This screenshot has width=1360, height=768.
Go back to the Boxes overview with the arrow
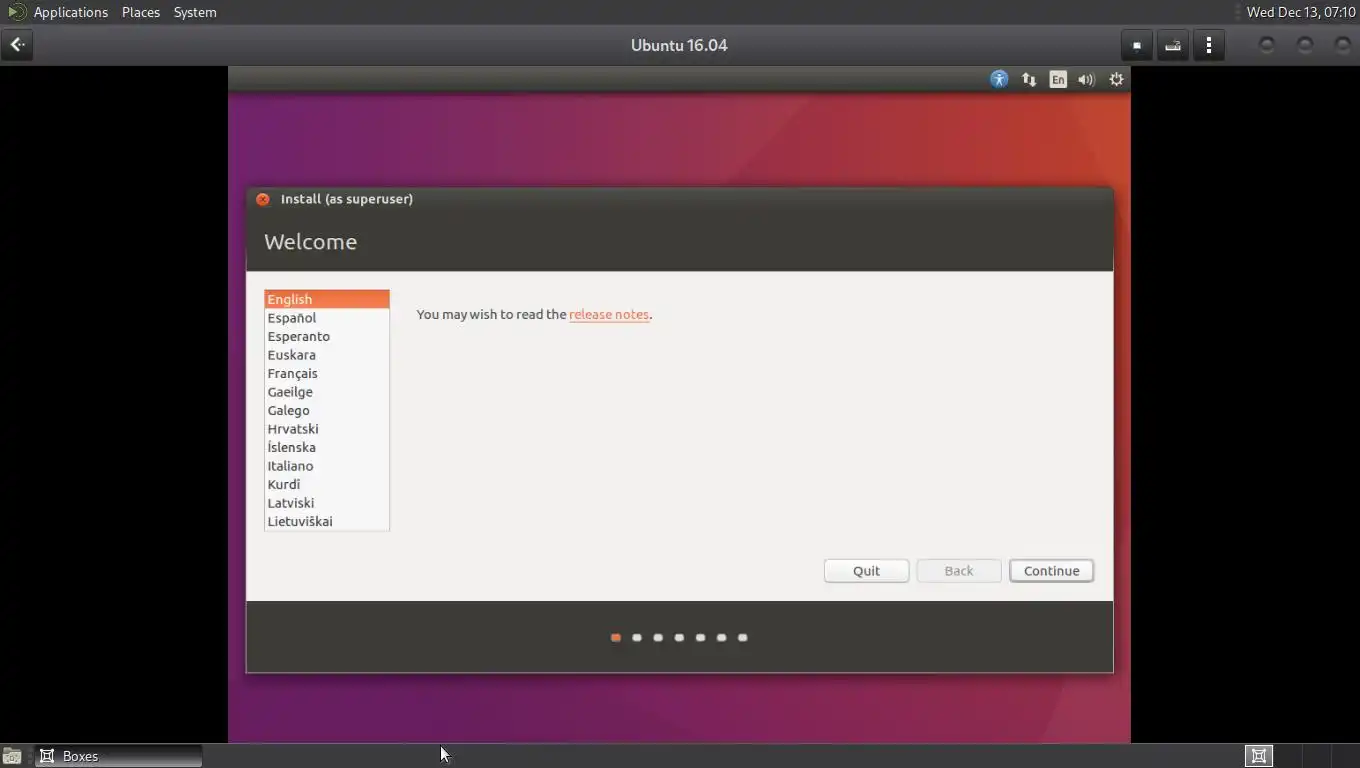click(17, 45)
